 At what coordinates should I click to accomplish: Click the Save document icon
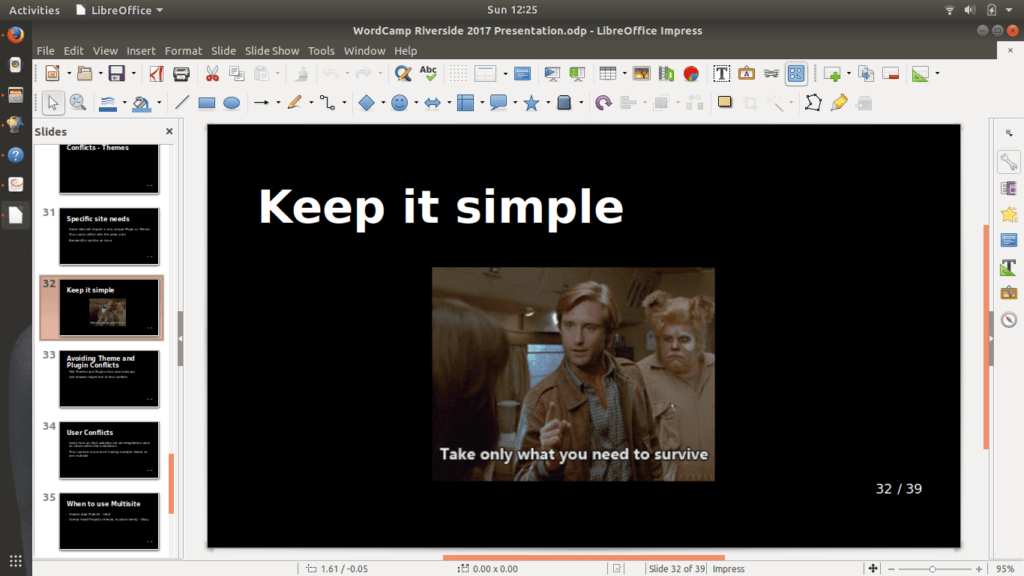click(116, 73)
